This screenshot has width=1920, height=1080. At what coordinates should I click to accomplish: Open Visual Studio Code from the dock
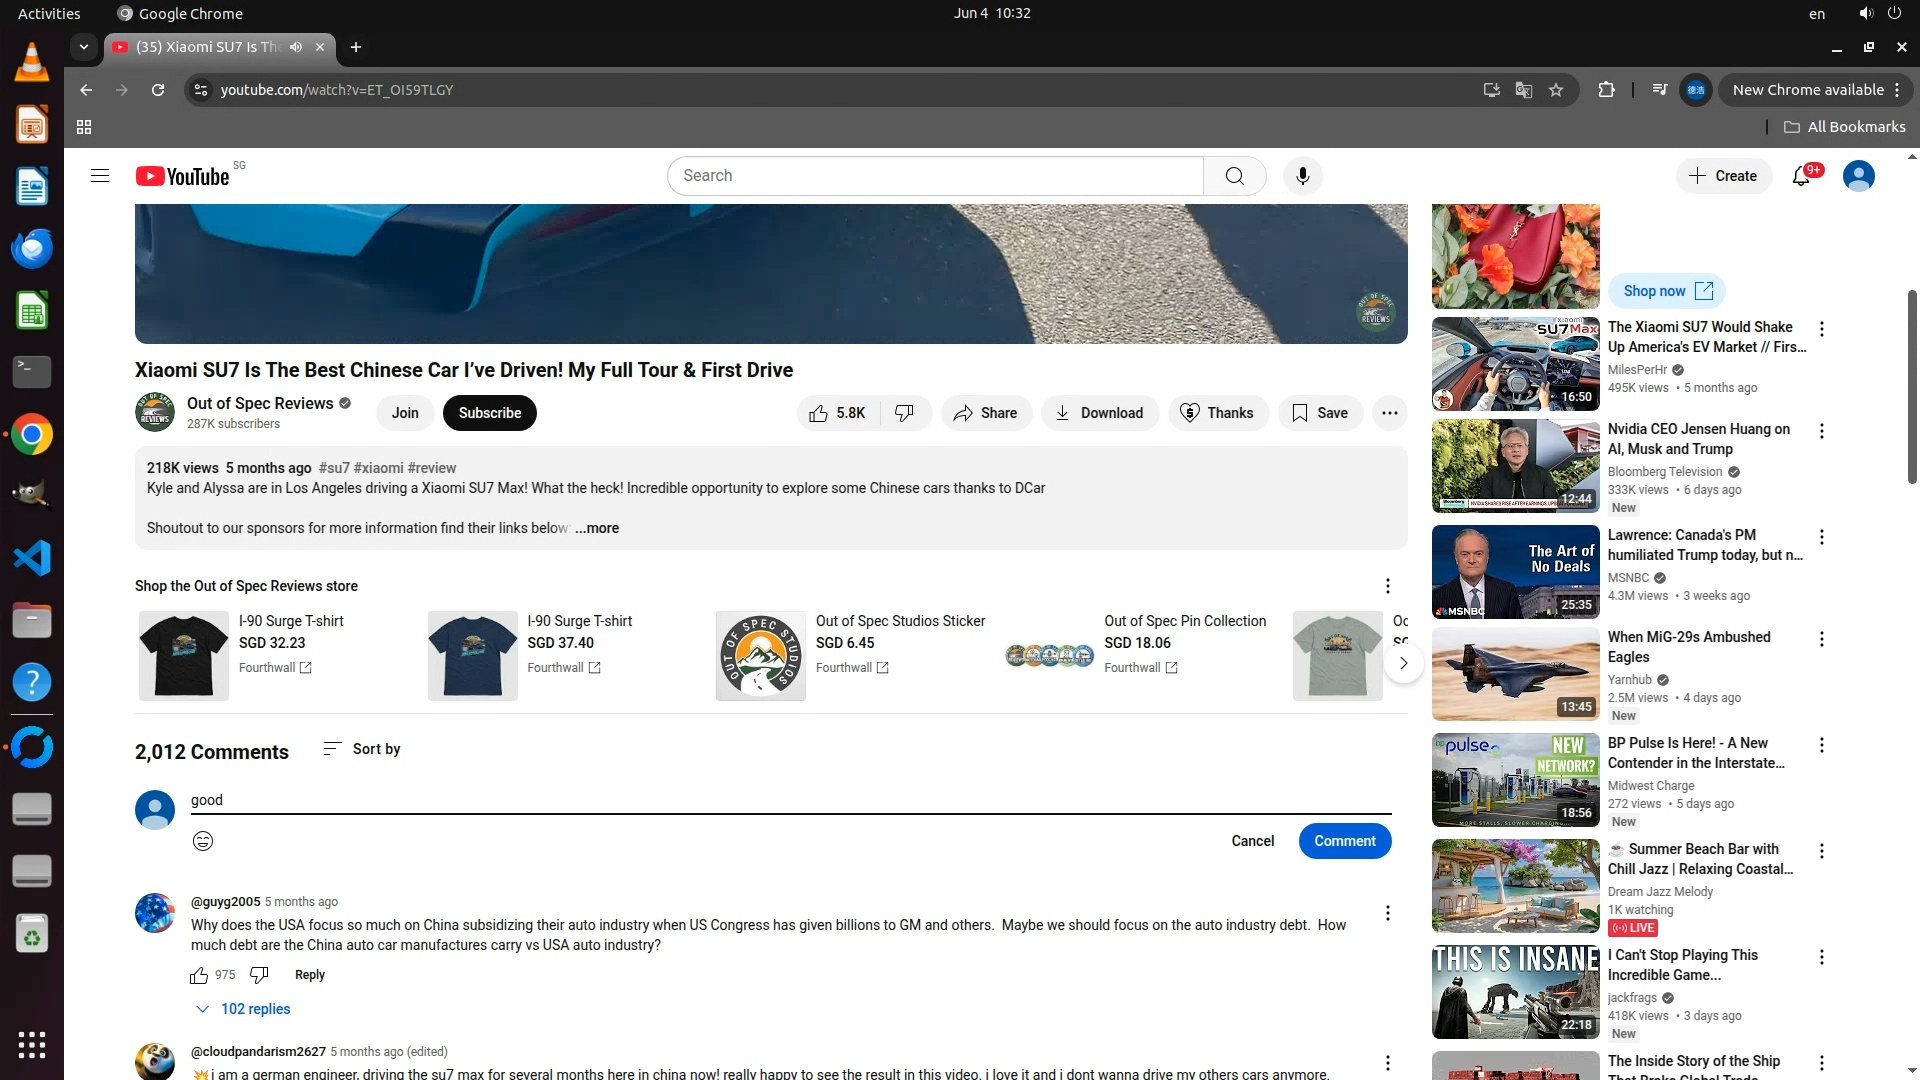(x=32, y=558)
